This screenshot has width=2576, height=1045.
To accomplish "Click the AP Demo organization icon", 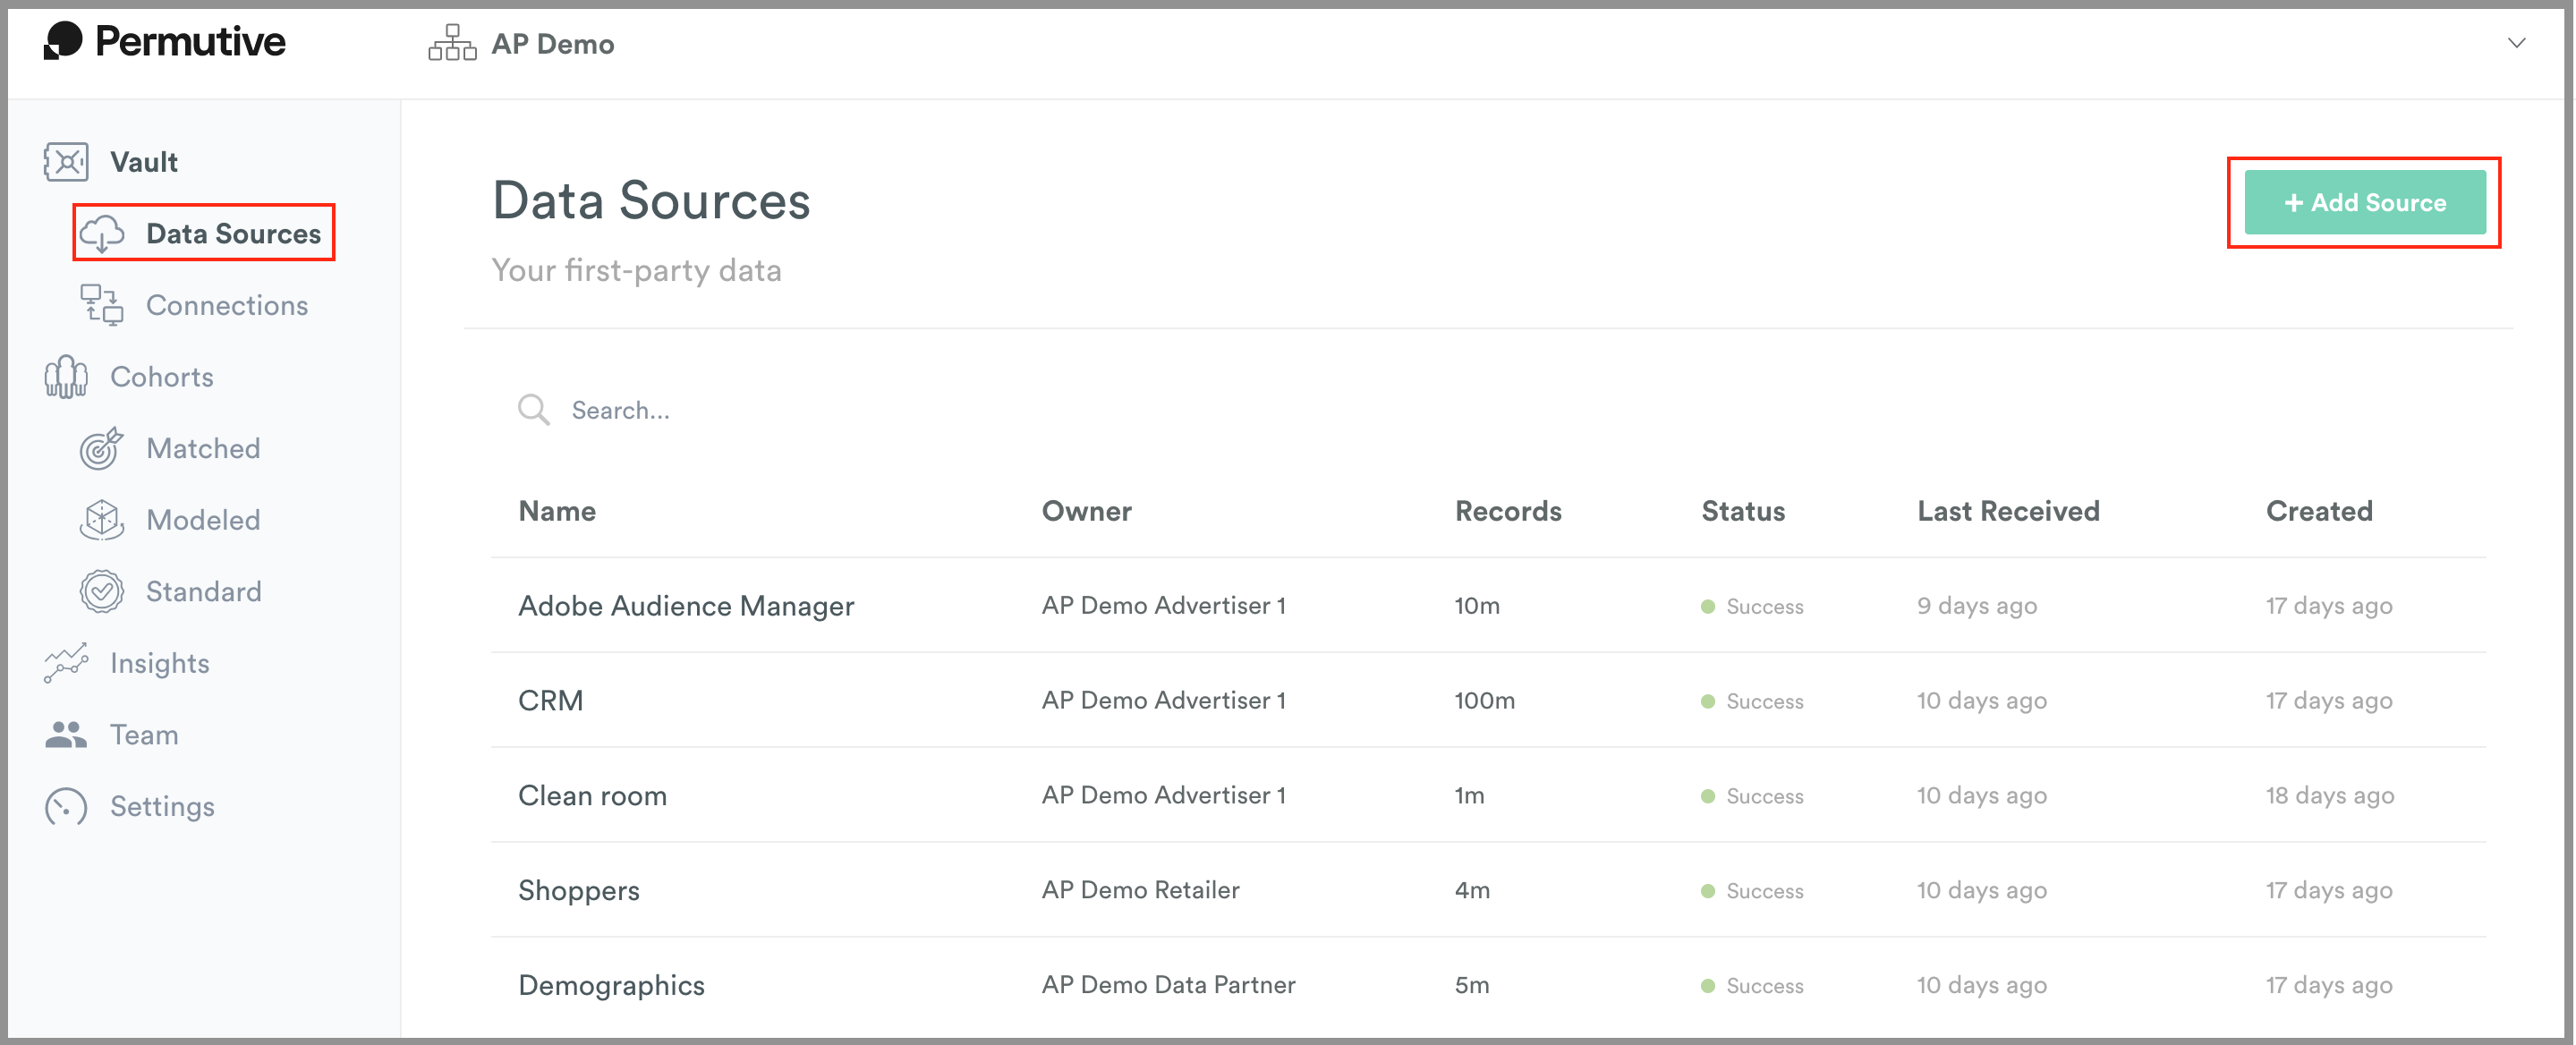I will (x=452, y=43).
